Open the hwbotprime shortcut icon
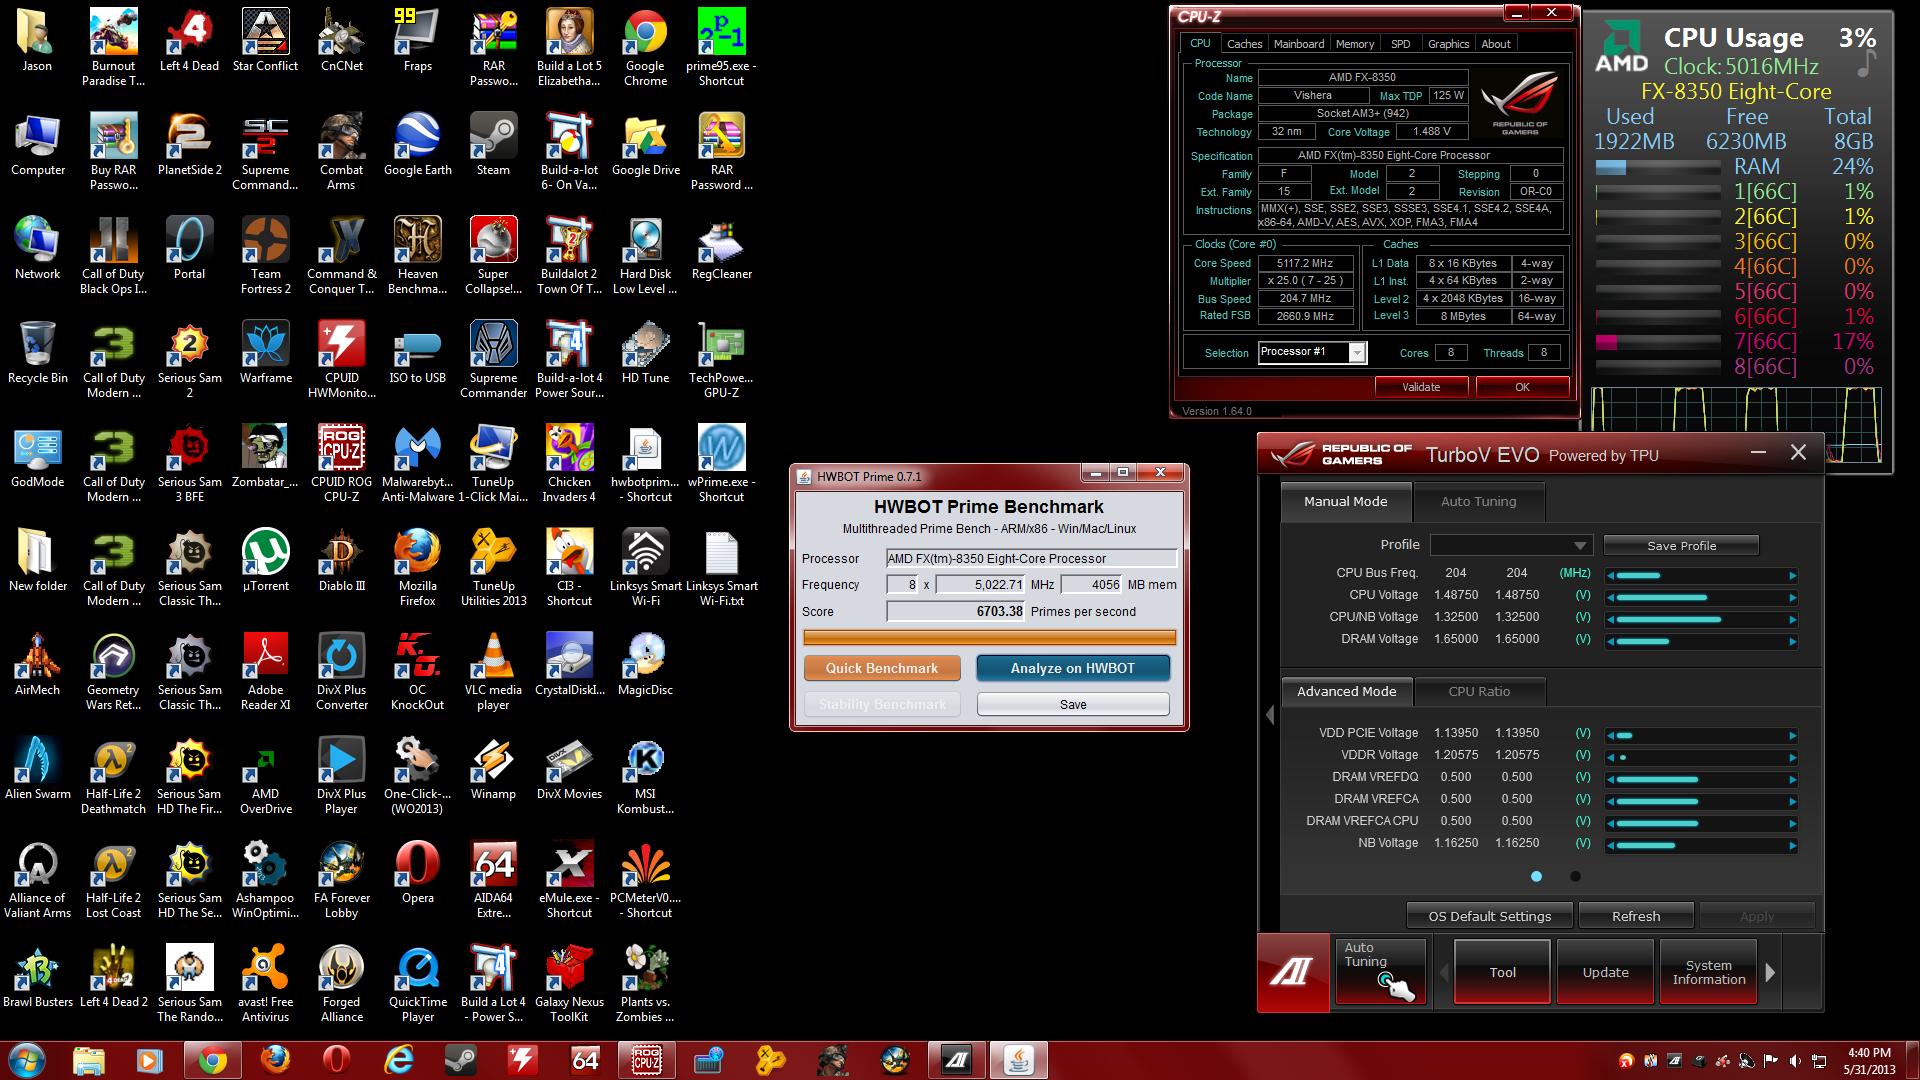The width and height of the screenshot is (1920, 1080). pyautogui.click(x=645, y=463)
